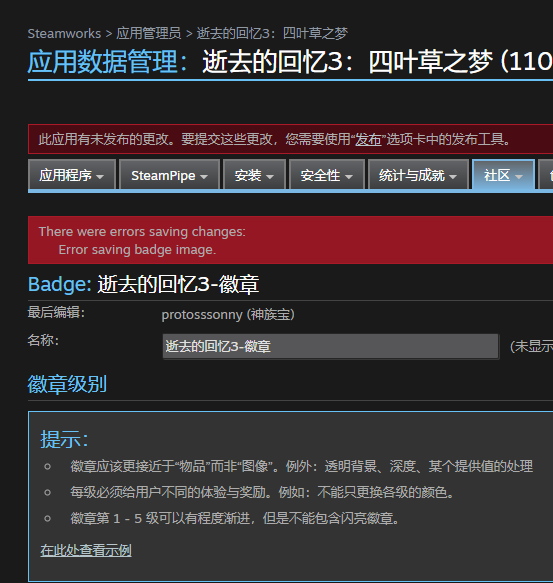Select 'There were errors saving changes:' text

click(142, 232)
